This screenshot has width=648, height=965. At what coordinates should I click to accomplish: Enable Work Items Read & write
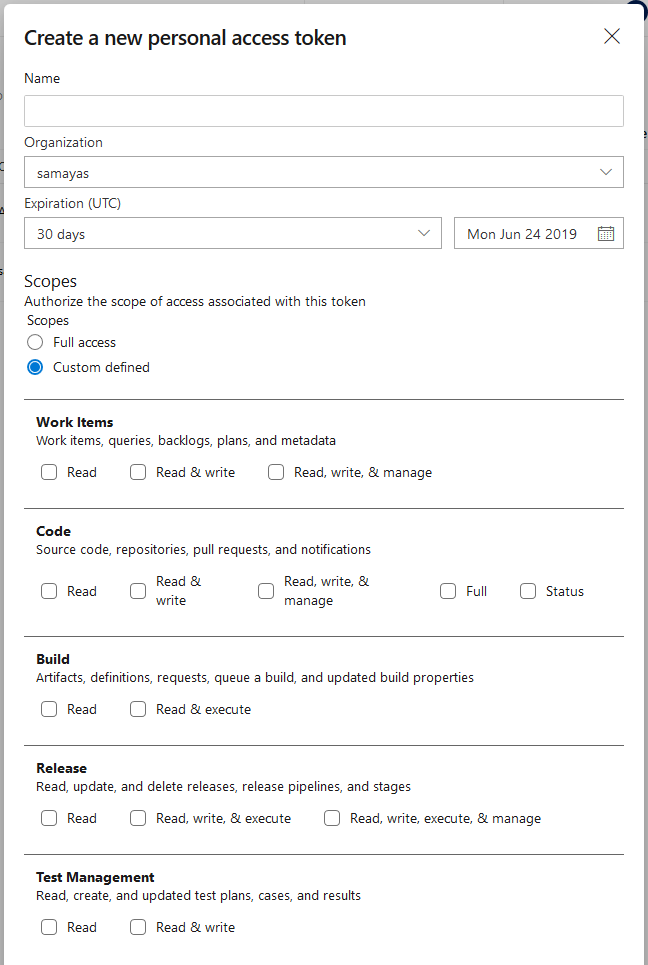[x=138, y=472]
